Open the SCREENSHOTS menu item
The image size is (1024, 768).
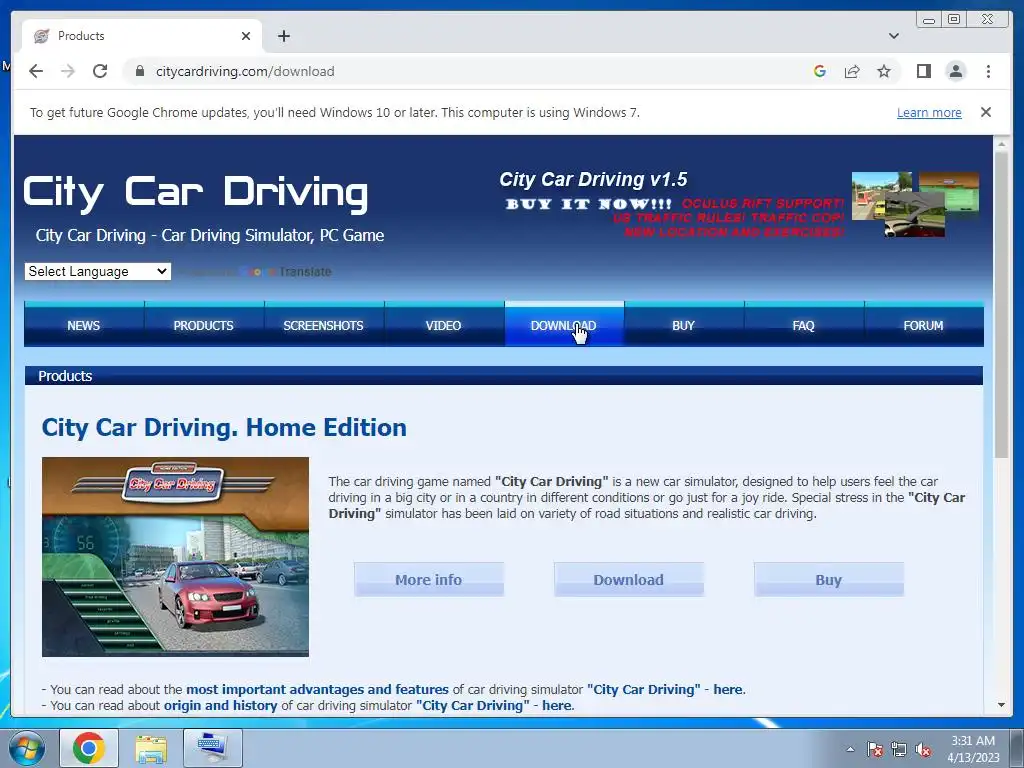(x=323, y=325)
